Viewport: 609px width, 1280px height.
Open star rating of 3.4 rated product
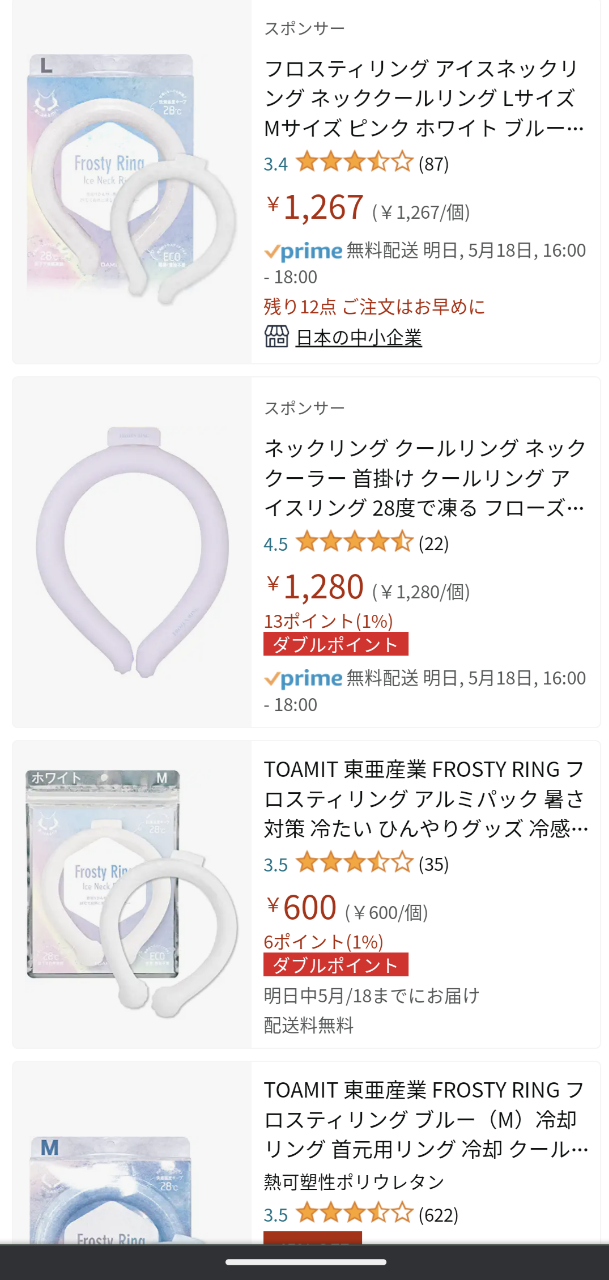(x=354, y=163)
